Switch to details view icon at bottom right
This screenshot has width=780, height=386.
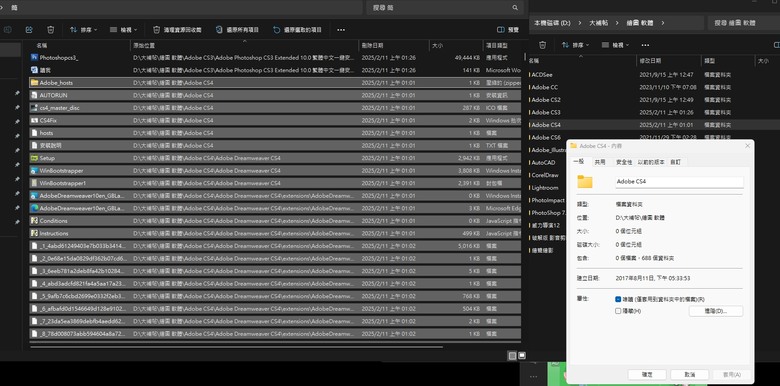(x=512, y=356)
